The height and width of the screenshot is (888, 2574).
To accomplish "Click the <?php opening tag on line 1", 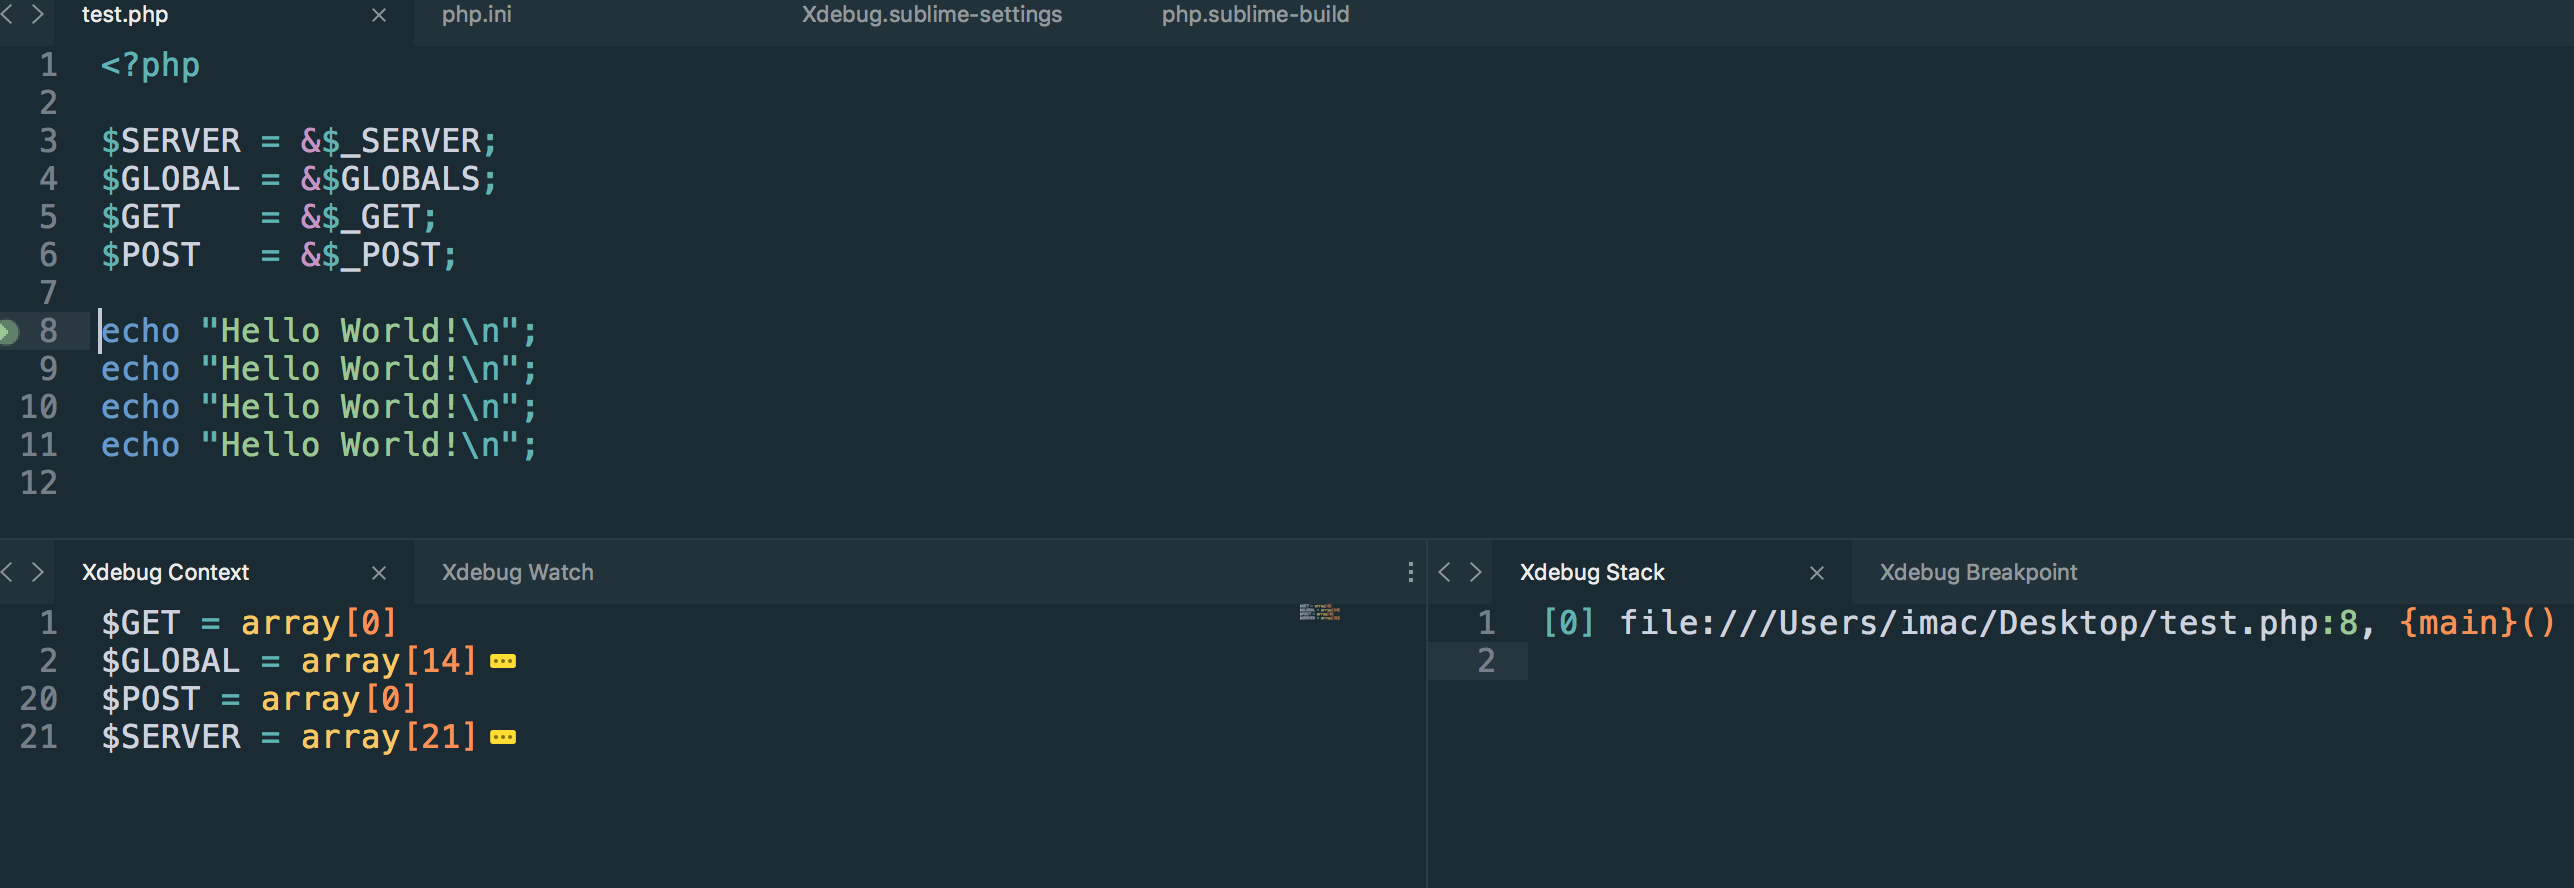I will point(150,65).
